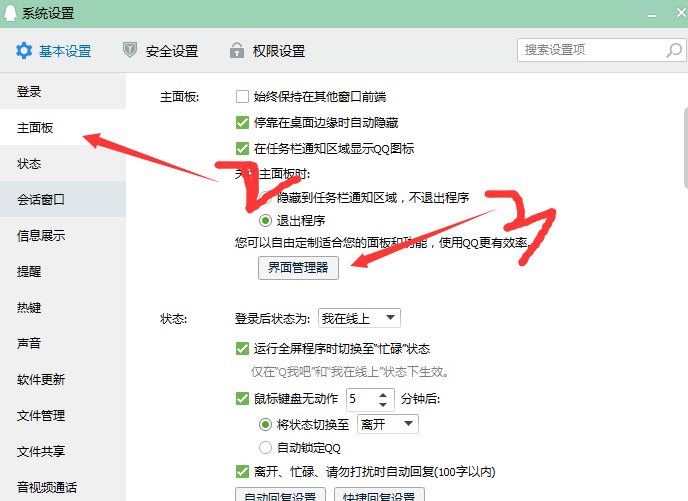This screenshot has width=688, height=501.
Task: Toggle 在任务栏通知区域显示QQ图标 checkbox
Action: coord(242,148)
